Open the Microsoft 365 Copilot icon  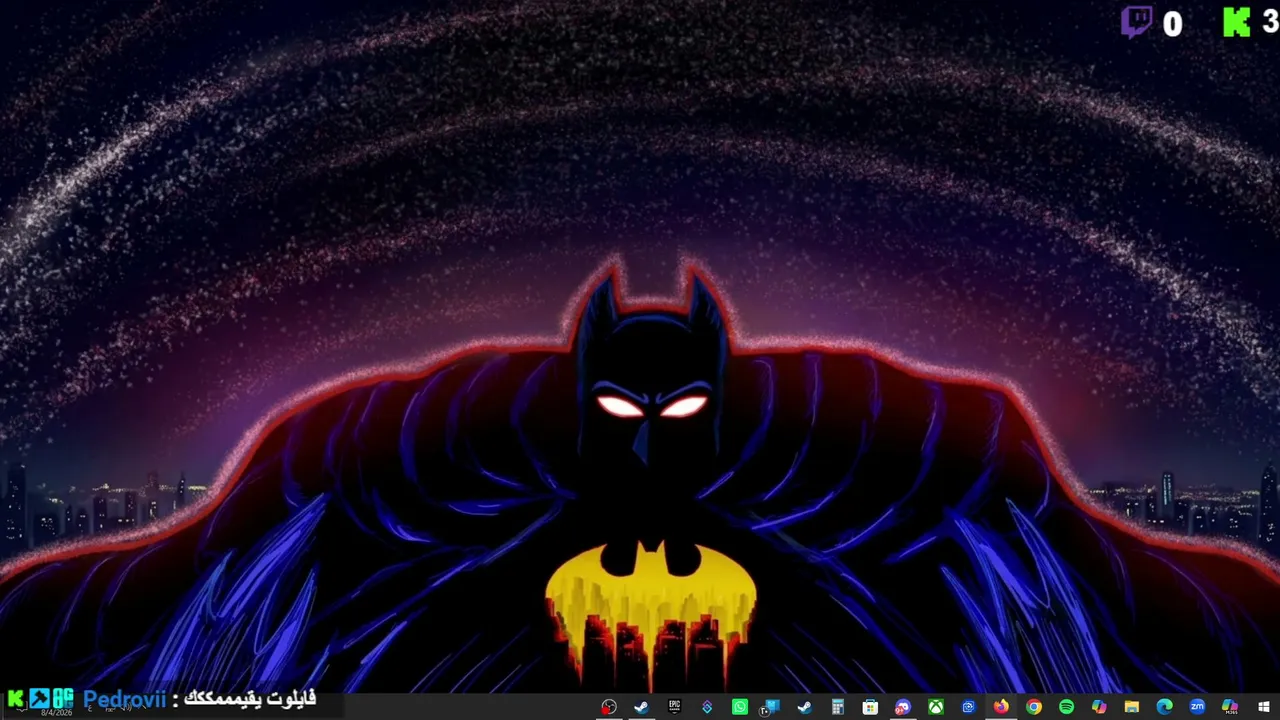(1230, 707)
